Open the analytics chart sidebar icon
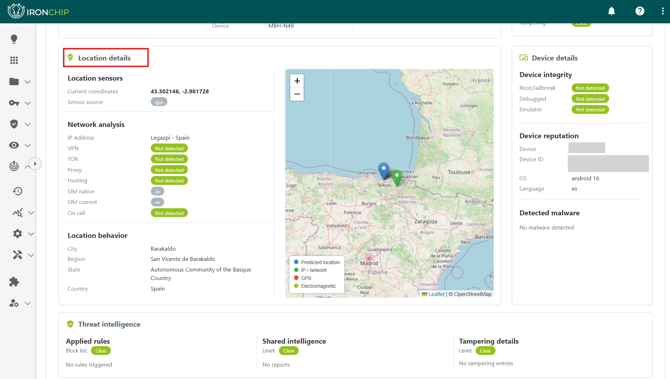Viewport: 670px width, 379px height. [x=18, y=212]
